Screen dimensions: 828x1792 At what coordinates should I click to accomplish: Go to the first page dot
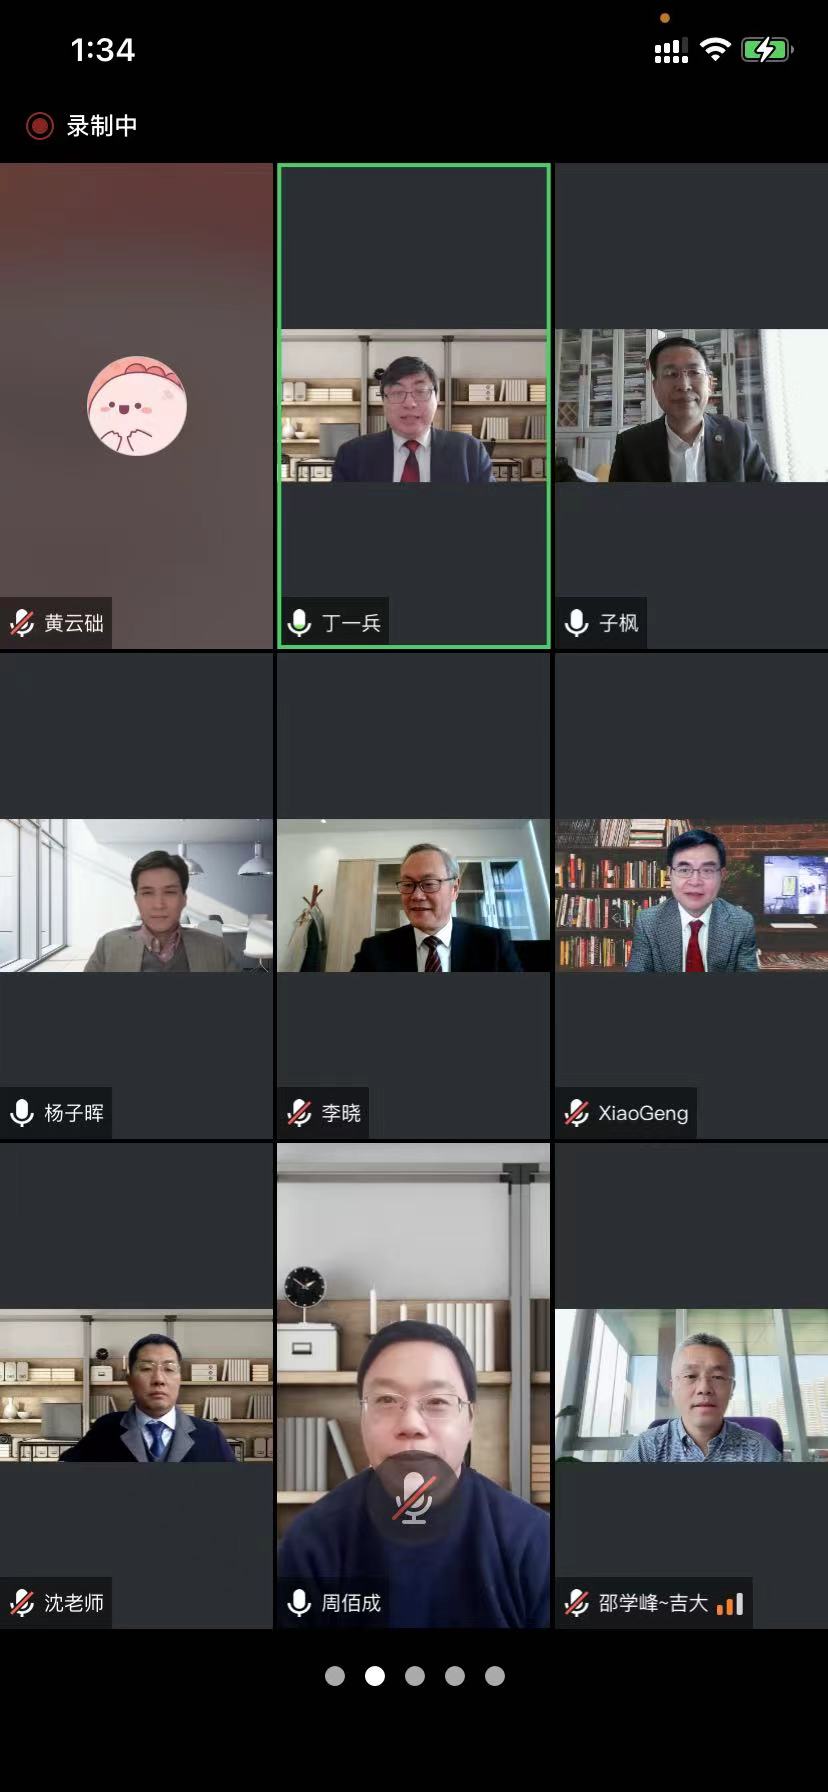[335, 1676]
